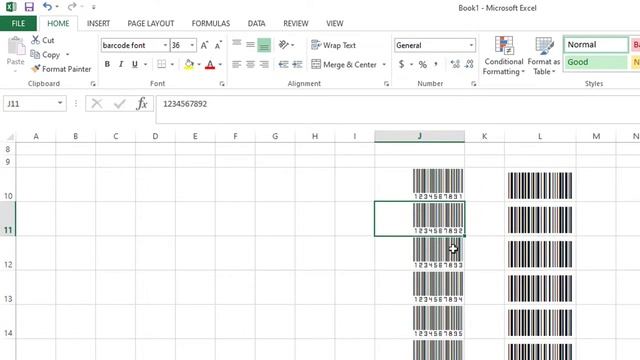Toggle the highlighted Bottom Align icon
This screenshot has width=640, height=360.
[x=264, y=45]
